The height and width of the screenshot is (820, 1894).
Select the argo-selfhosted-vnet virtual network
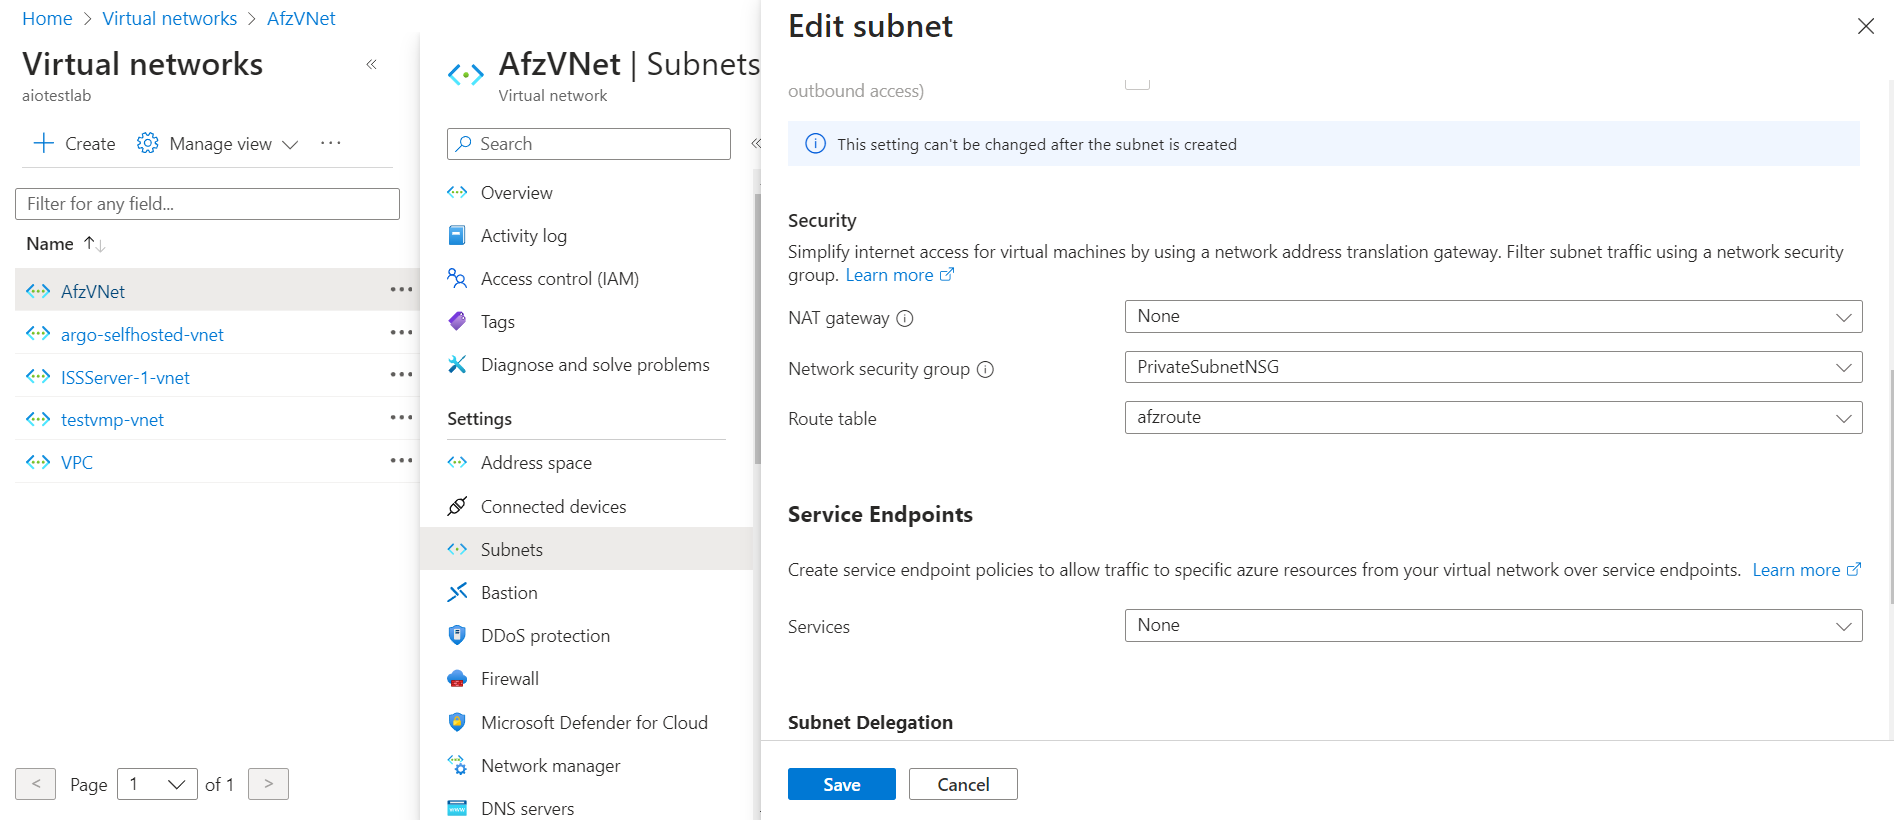click(142, 335)
